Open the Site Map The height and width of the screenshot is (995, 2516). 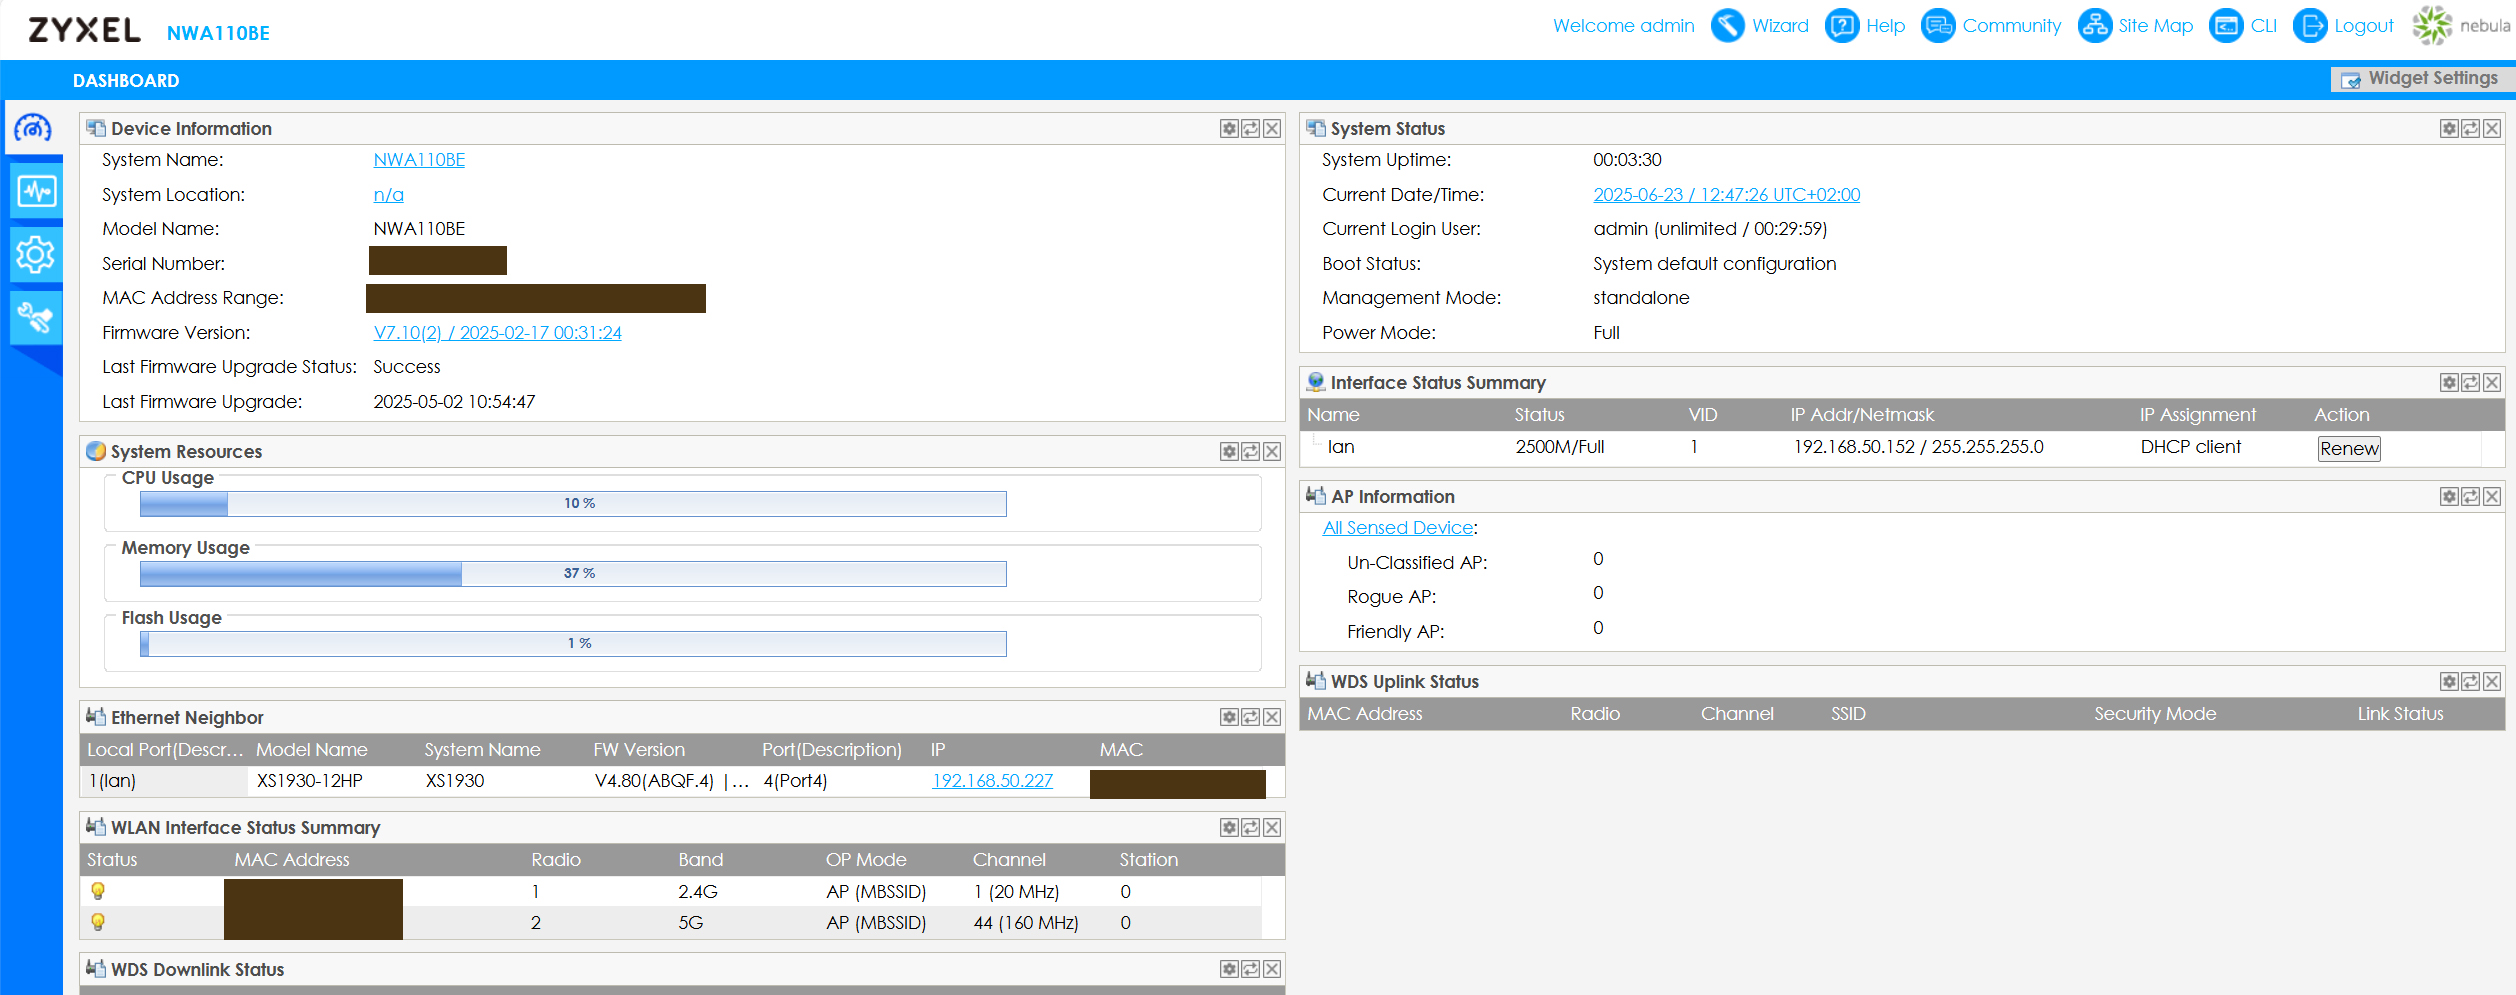(2135, 26)
